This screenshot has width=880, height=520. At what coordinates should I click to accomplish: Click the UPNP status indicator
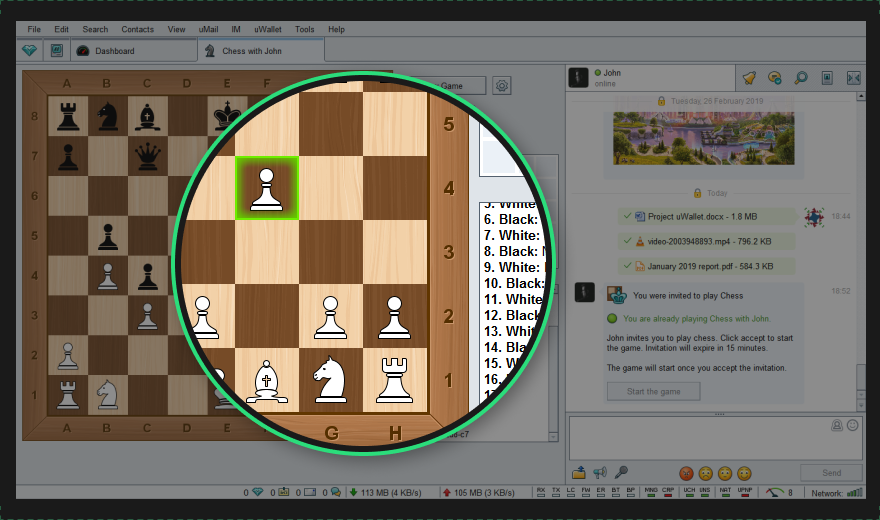click(x=745, y=492)
